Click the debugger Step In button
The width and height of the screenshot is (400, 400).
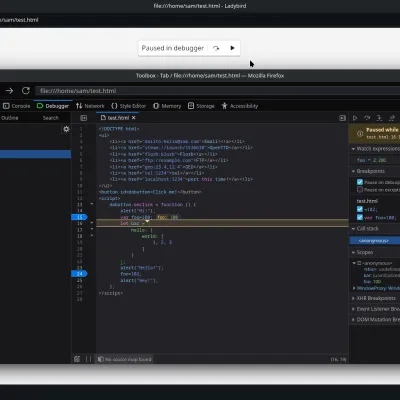[379, 118]
